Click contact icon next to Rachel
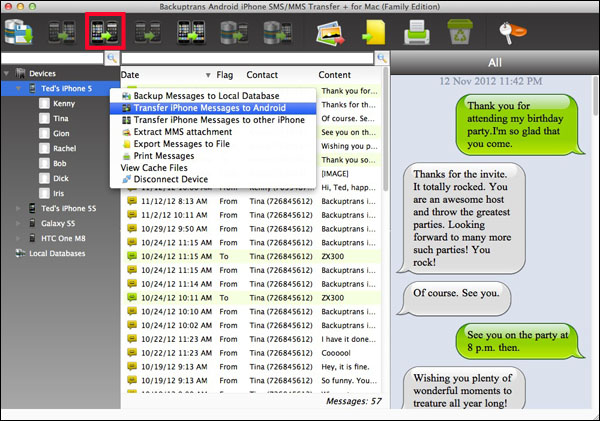The image size is (600, 421). coord(44,148)
